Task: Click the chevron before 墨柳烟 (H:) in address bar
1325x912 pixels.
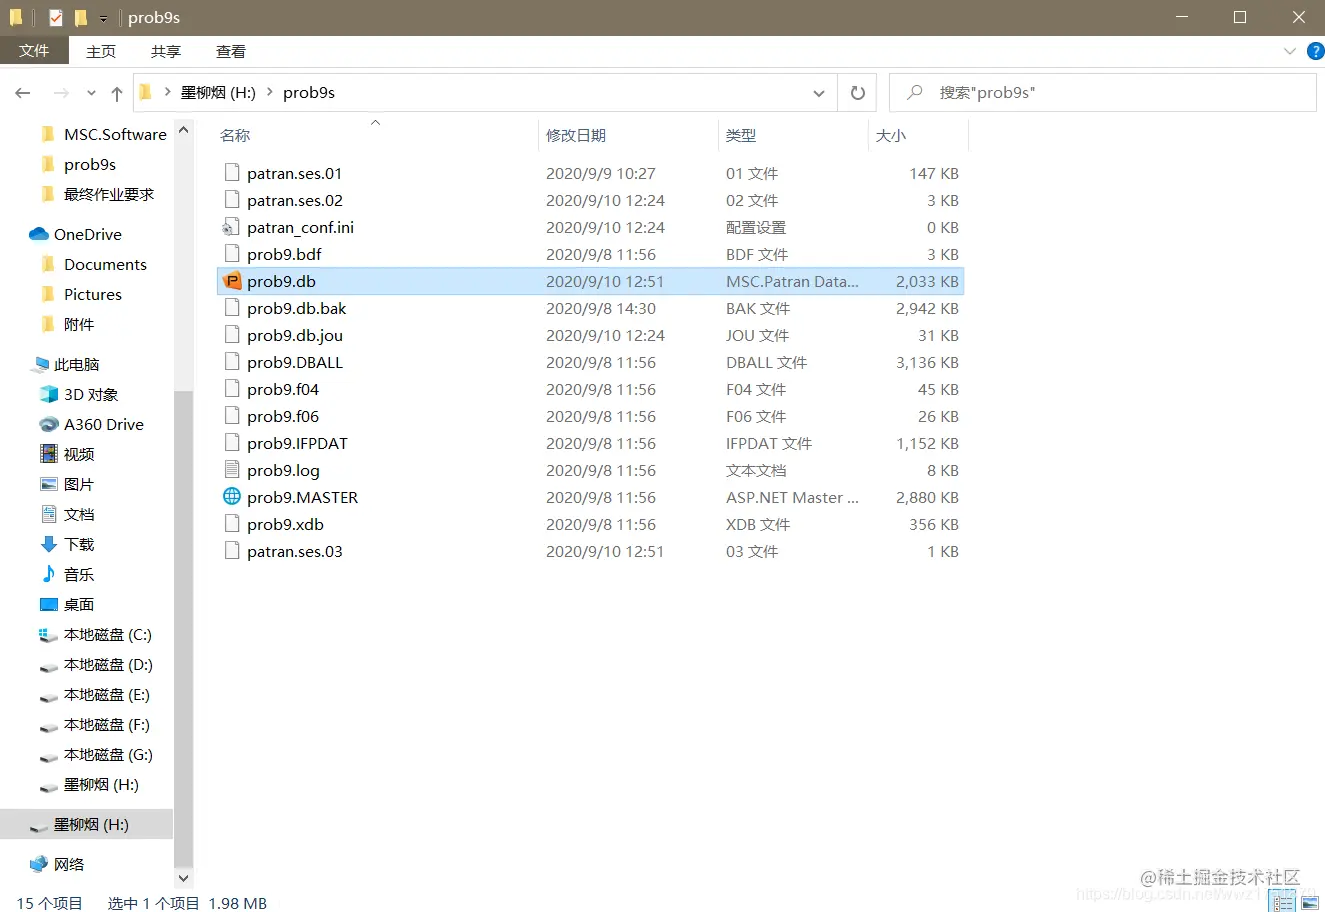Action: 168,92
